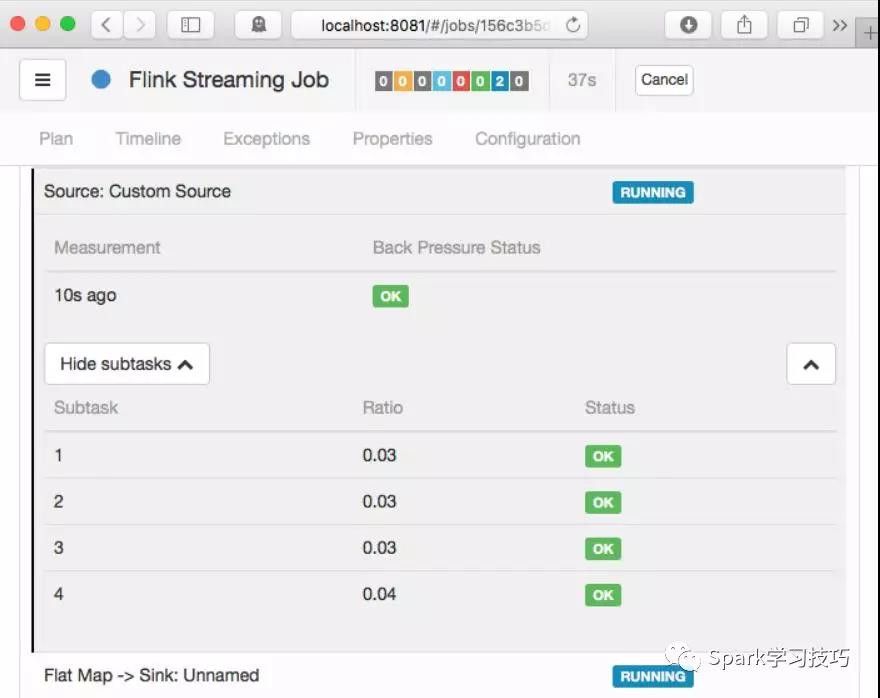Click the Ghostery ghost extension icon

coord(258,25)
